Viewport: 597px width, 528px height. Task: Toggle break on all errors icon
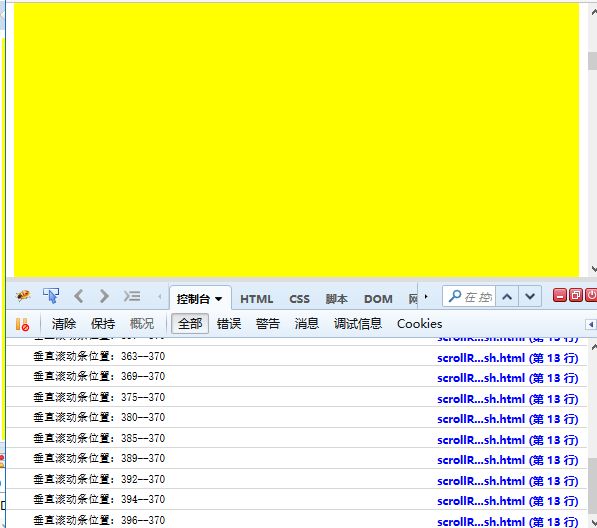22,324
